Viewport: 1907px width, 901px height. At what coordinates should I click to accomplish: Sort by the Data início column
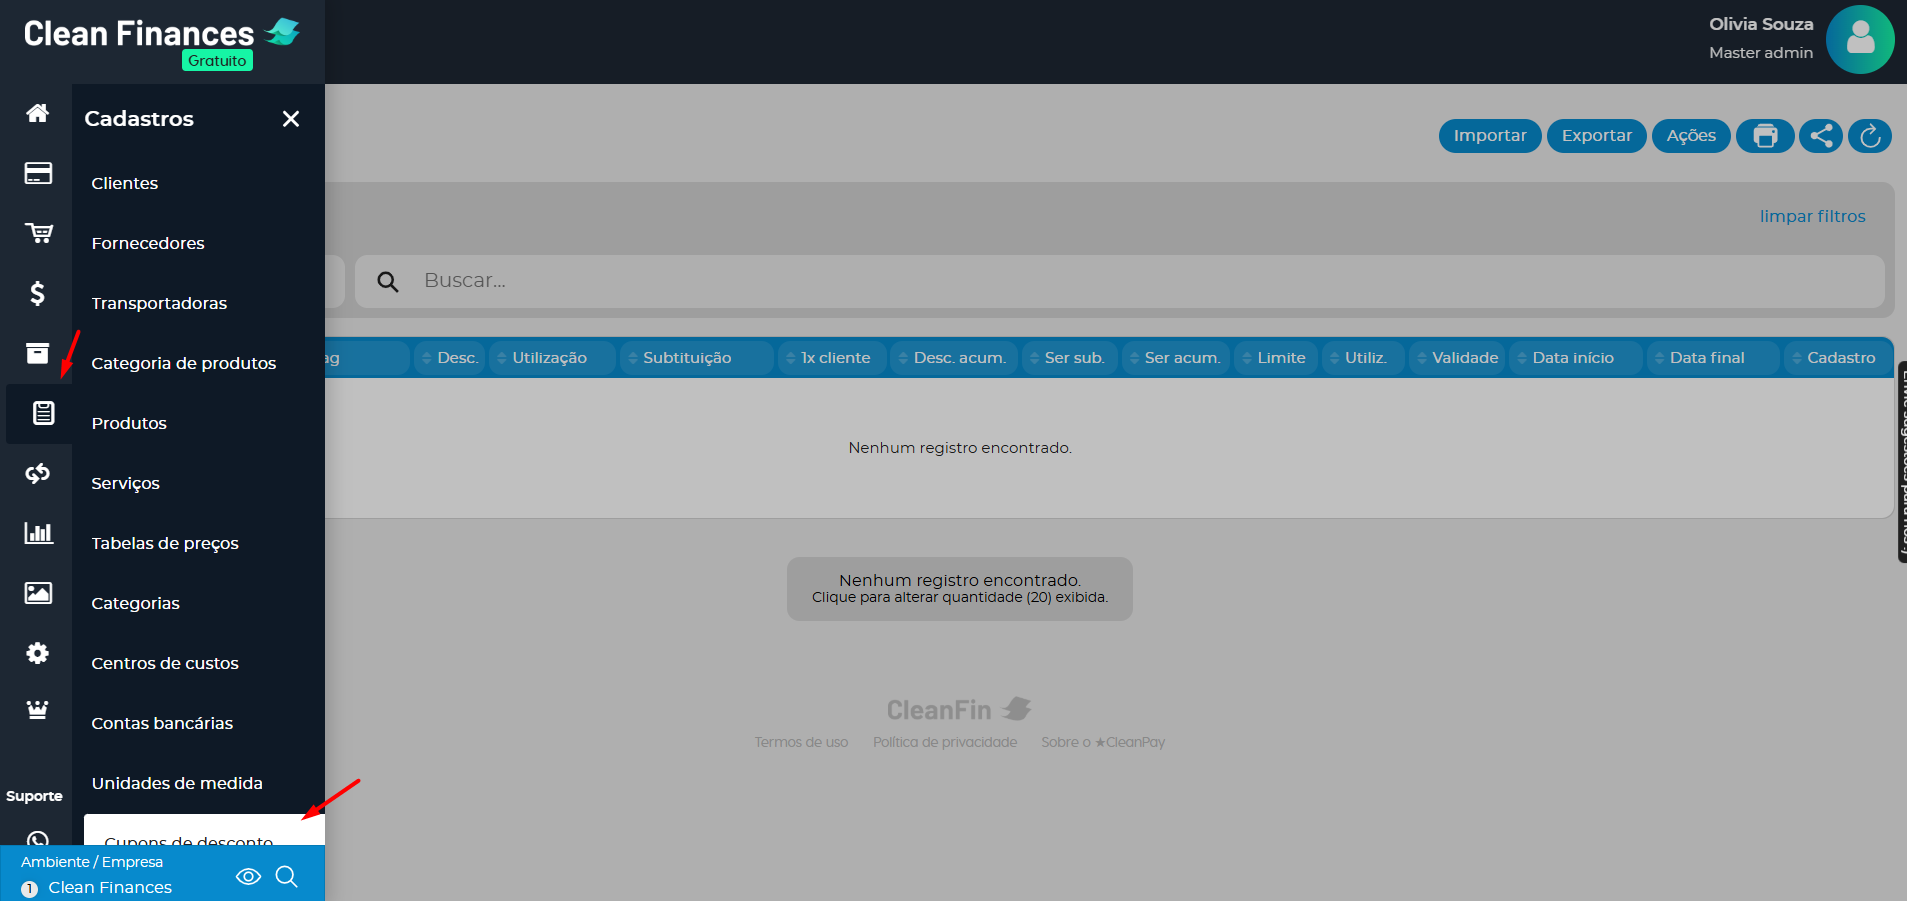pyautogui.click(x=1572, y=358)
